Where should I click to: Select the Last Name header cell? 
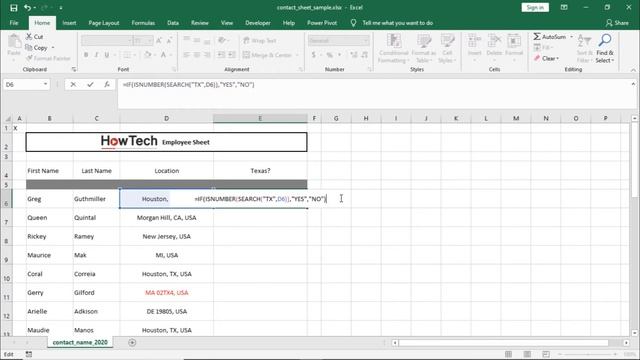point(96,171)
